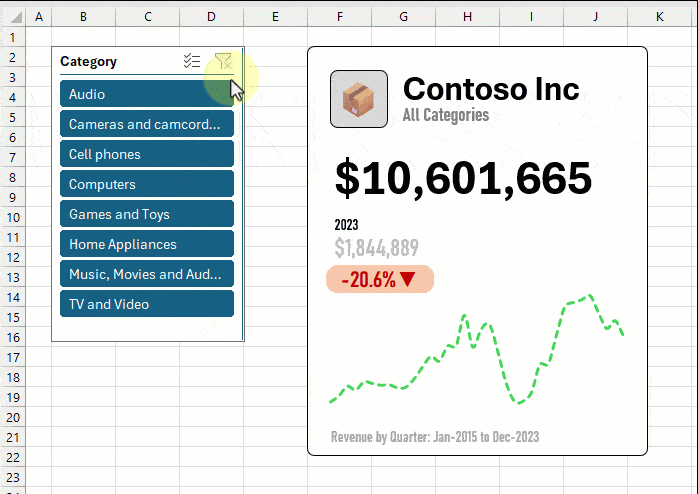Select row 1 header
The image size is (698, 494).
click(x=13, y=37)
